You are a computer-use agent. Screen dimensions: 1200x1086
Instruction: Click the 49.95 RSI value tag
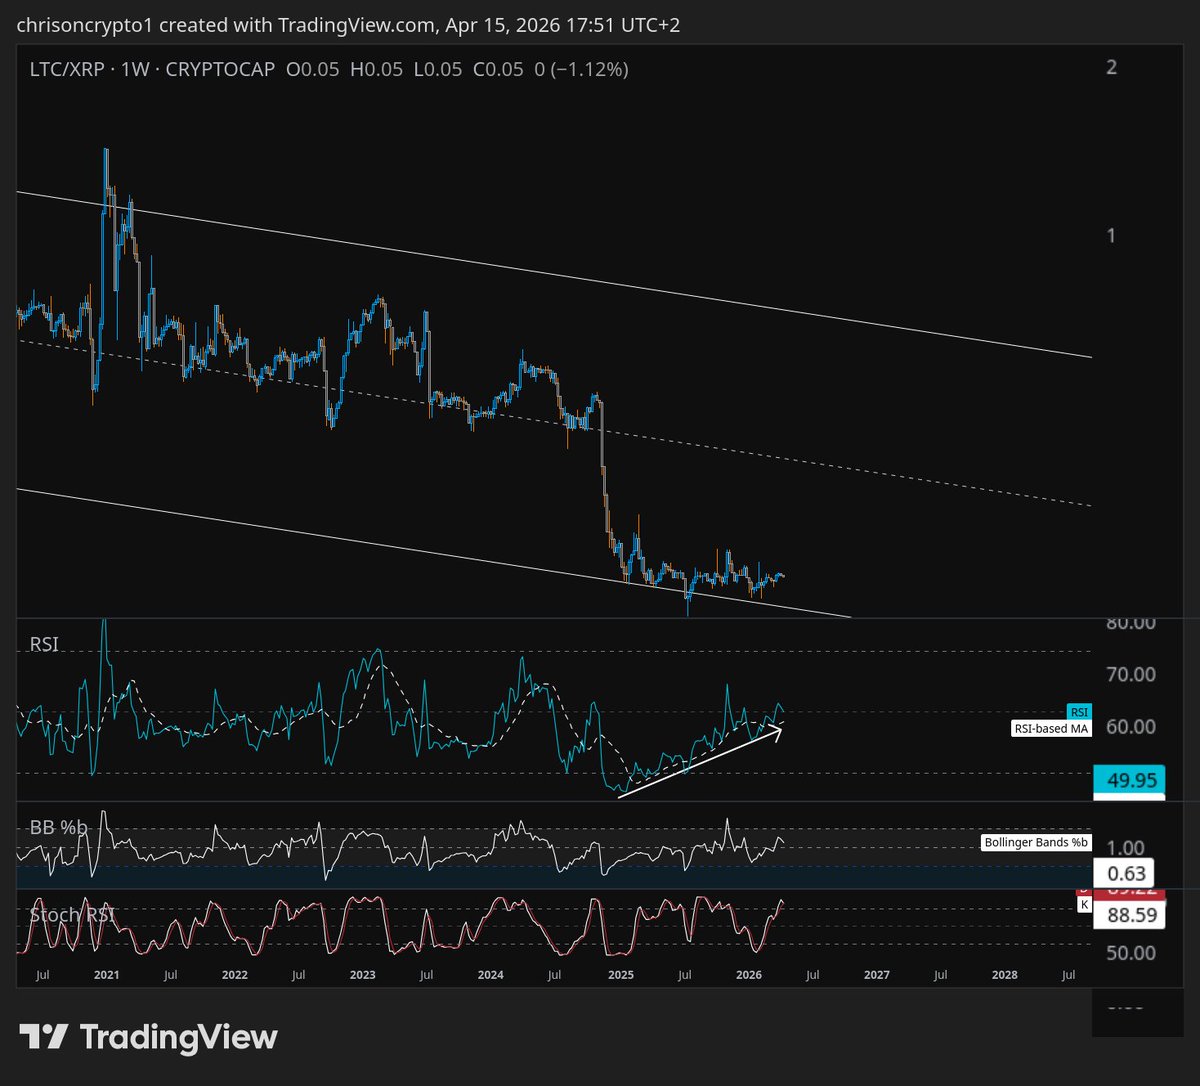pyautogui.click(x=1130, y=779)
